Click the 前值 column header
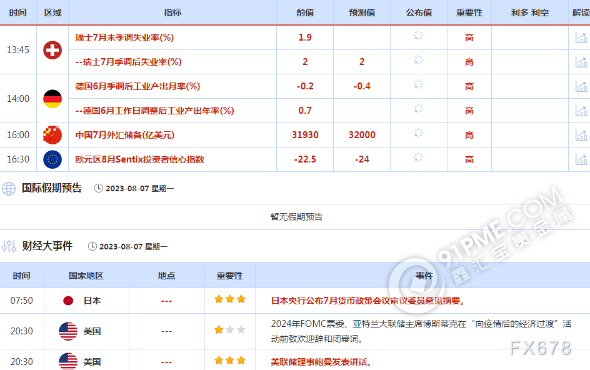The height and width of the screenshot is (370, 590). [x=305, y=12]
